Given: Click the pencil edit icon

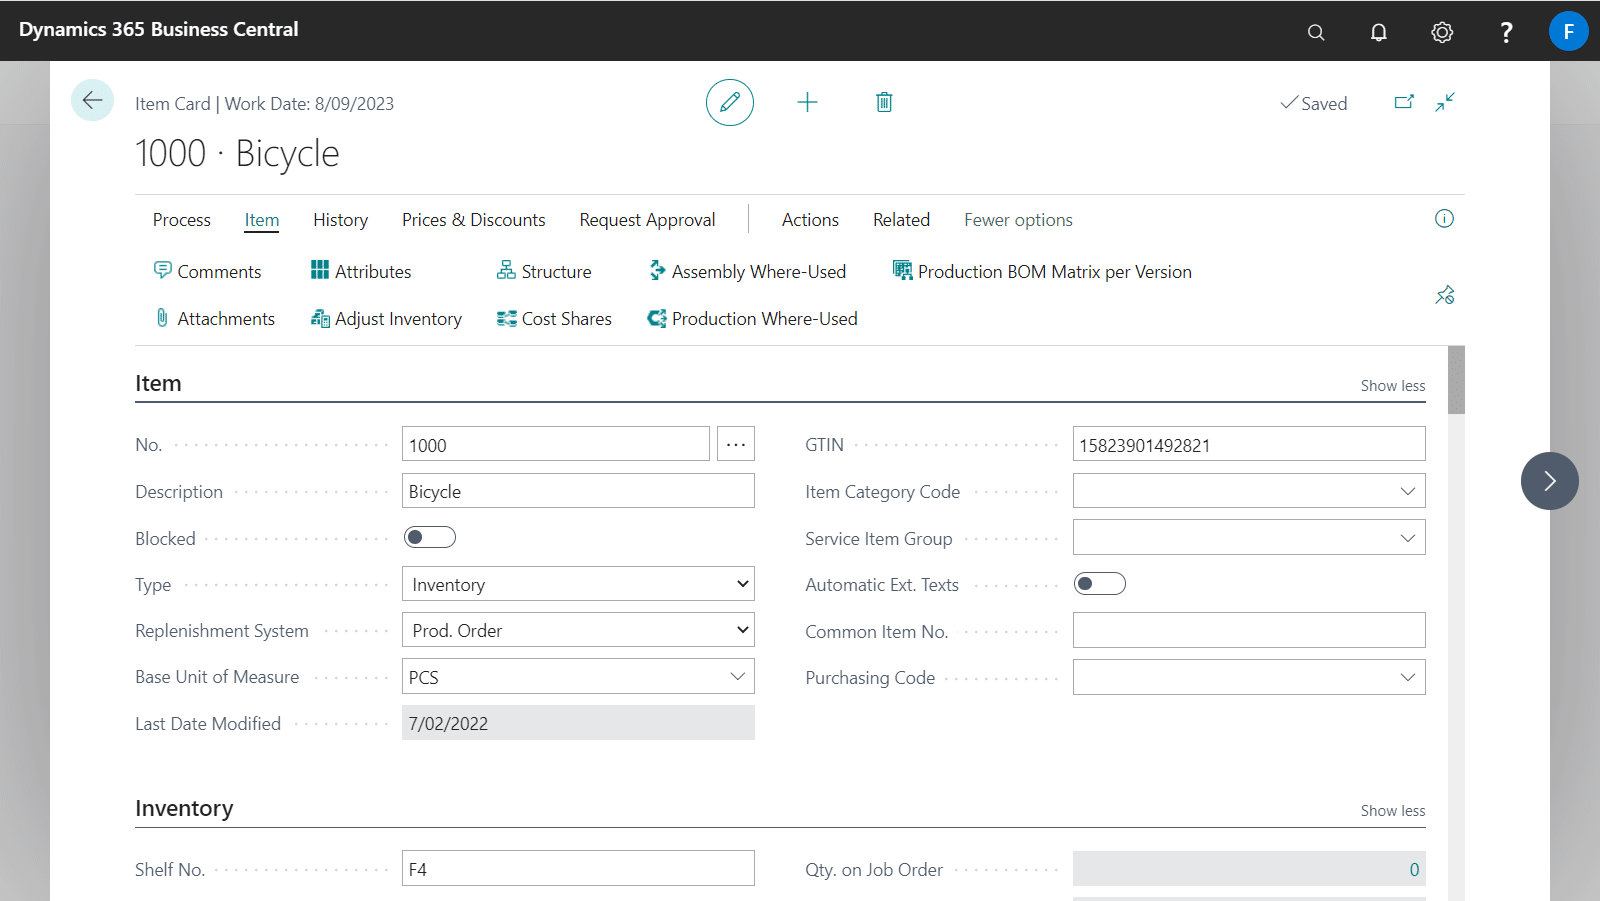Looking at the screenshot, I should pos(730,102).
